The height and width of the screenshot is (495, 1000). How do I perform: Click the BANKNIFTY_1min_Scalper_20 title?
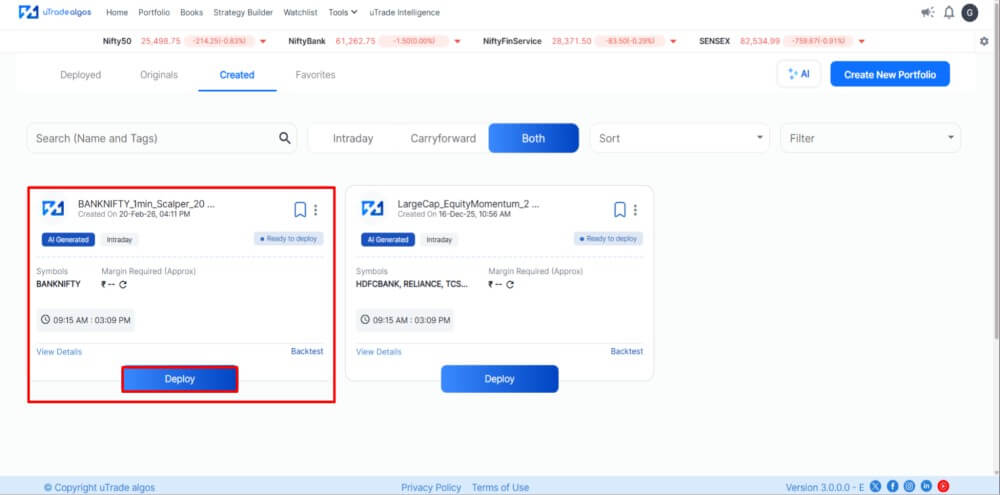point(146,204)
